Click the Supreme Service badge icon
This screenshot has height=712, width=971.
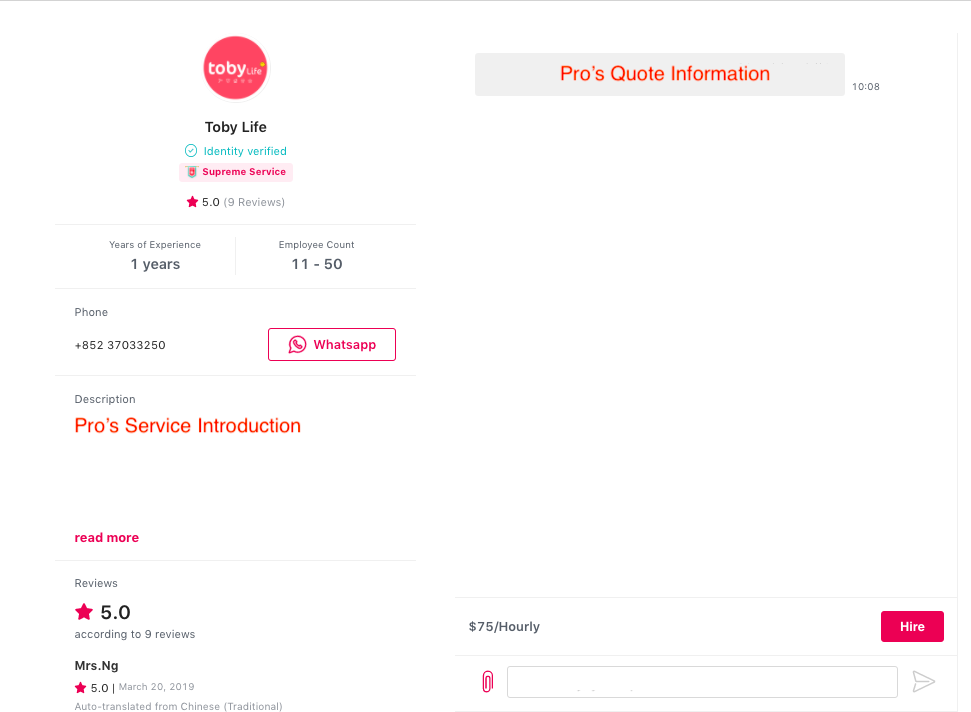[x=192, y=172]
